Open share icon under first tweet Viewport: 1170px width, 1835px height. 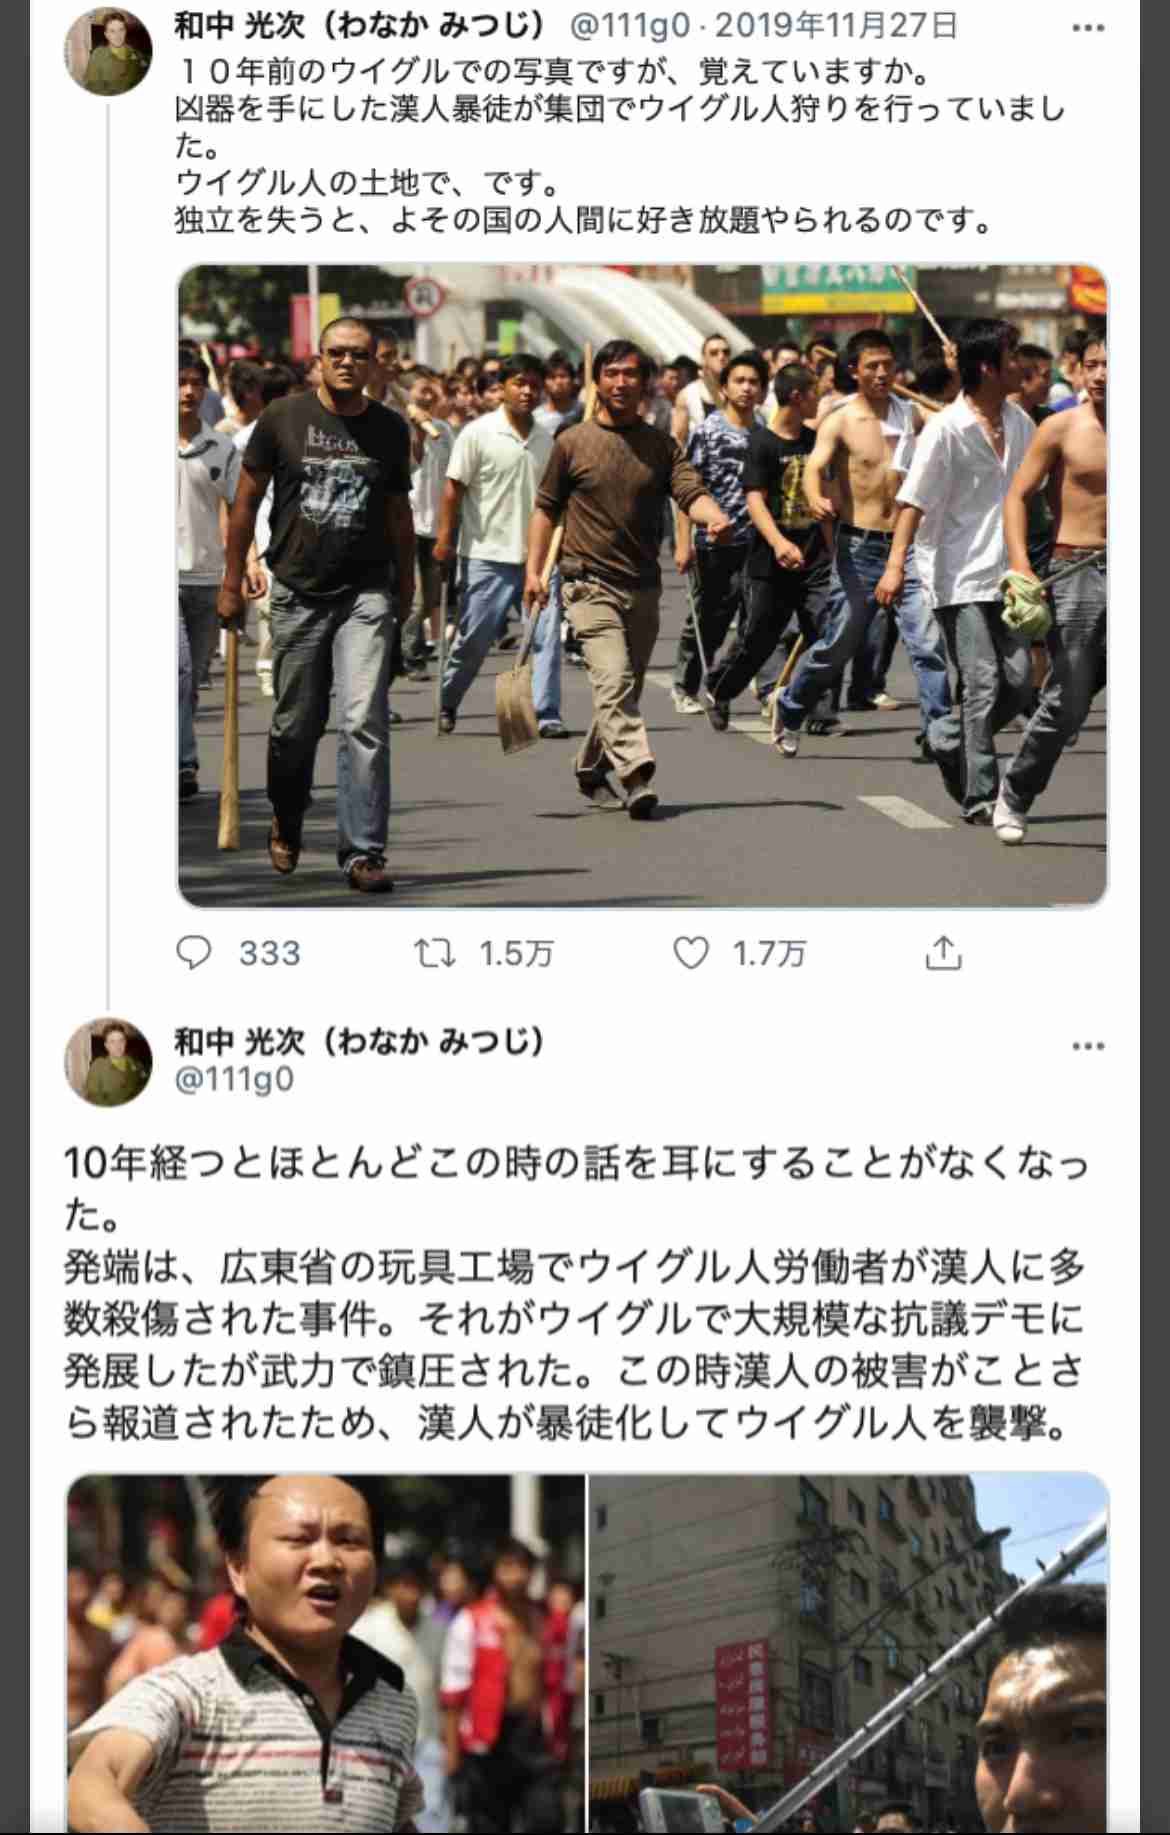coord(943,953)
